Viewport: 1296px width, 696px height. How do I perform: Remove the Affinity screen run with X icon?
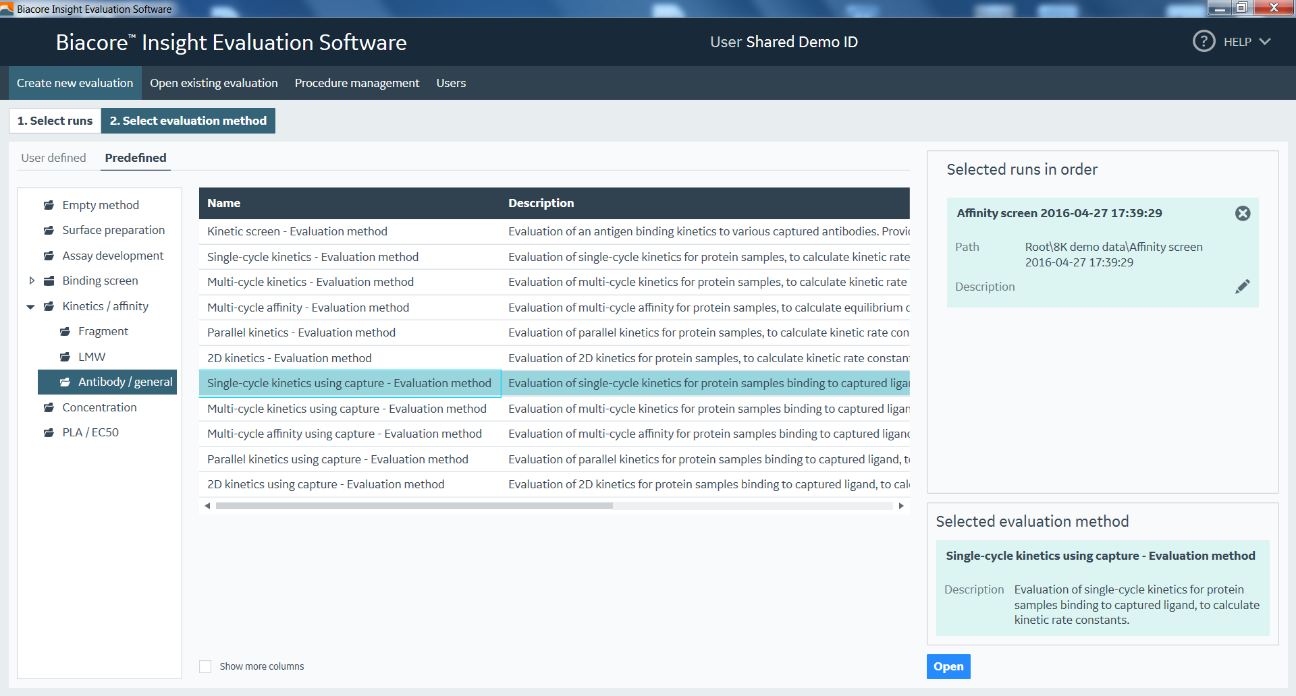point(1242,213)
